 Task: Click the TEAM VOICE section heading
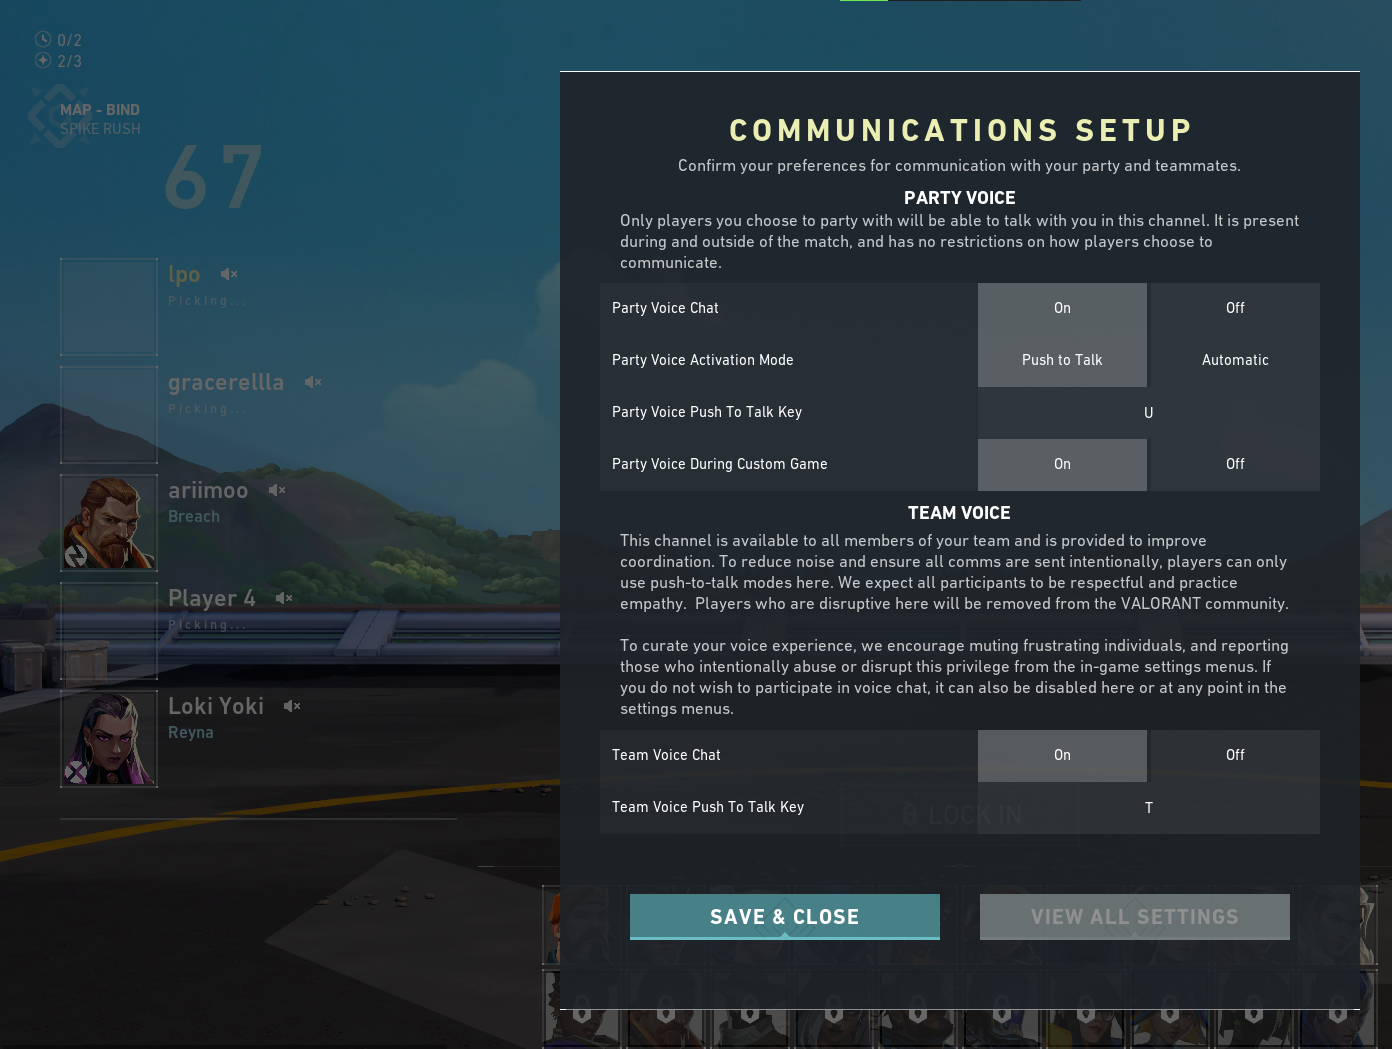click(x=959, y=513)
